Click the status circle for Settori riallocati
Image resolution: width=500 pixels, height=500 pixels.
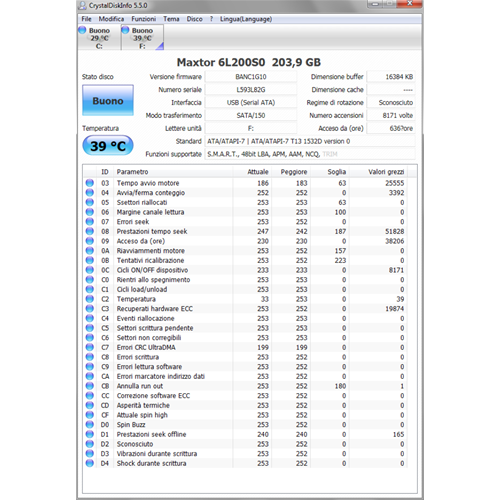90,202
